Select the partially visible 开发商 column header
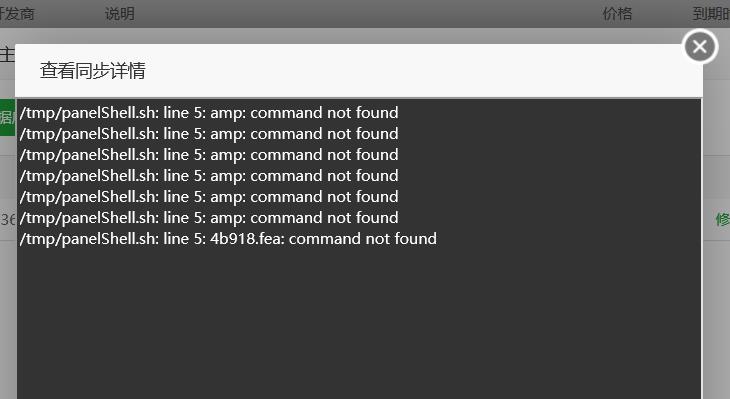730x399 pixels. tap(17, 14)
